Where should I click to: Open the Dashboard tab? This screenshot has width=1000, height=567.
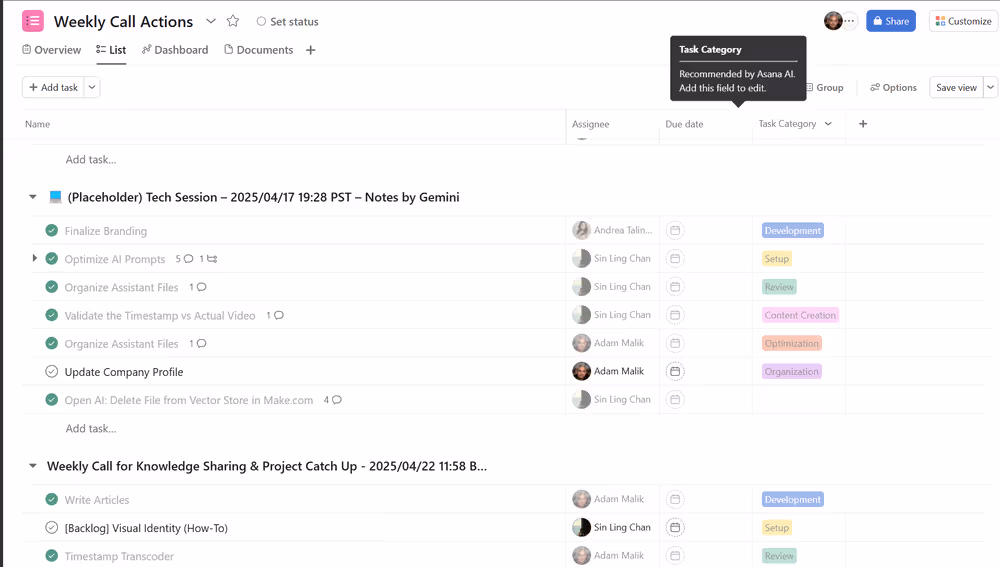175,50
